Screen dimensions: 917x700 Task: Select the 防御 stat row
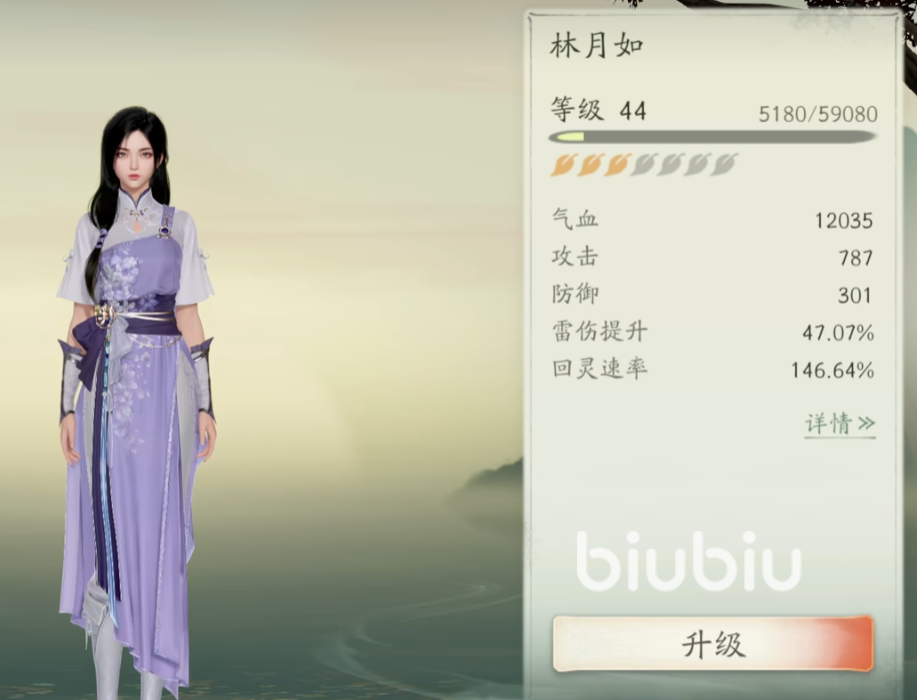pos(712,295)
